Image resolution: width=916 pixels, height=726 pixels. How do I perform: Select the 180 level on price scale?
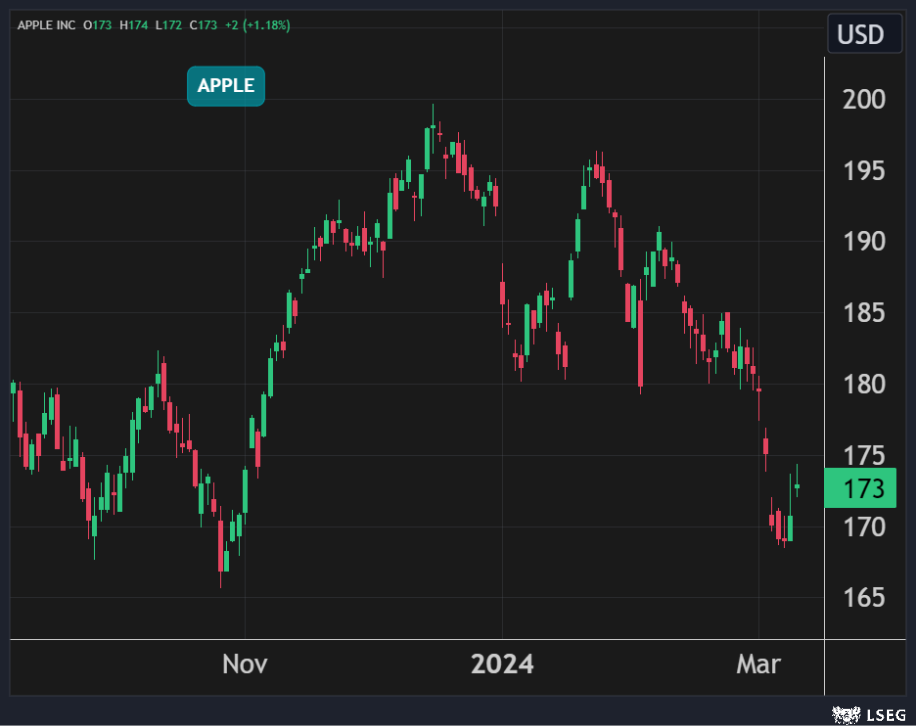tap(864, 384)
